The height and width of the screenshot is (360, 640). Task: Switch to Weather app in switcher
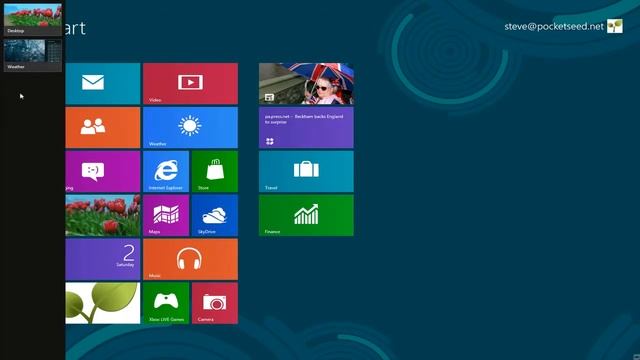33,55
